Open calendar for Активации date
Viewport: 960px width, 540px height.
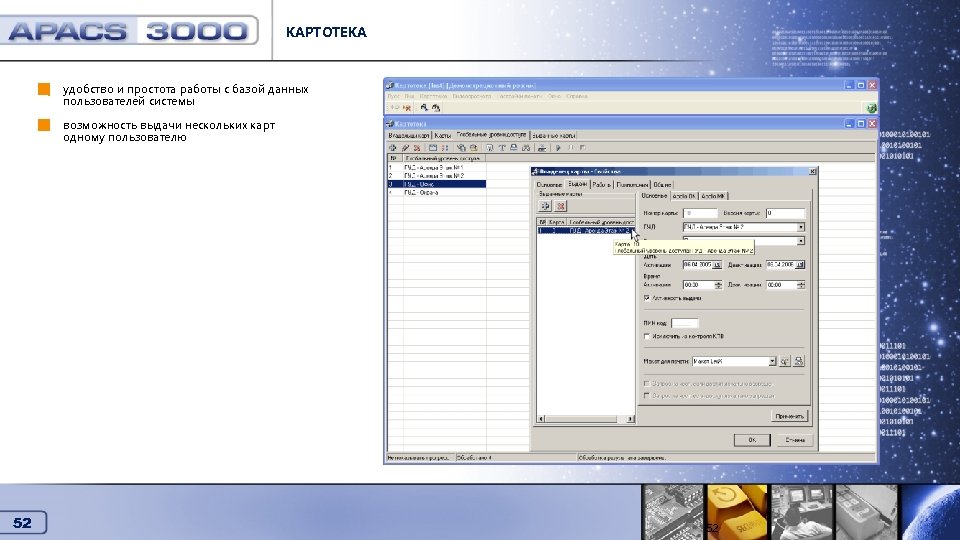pos(717,265)
